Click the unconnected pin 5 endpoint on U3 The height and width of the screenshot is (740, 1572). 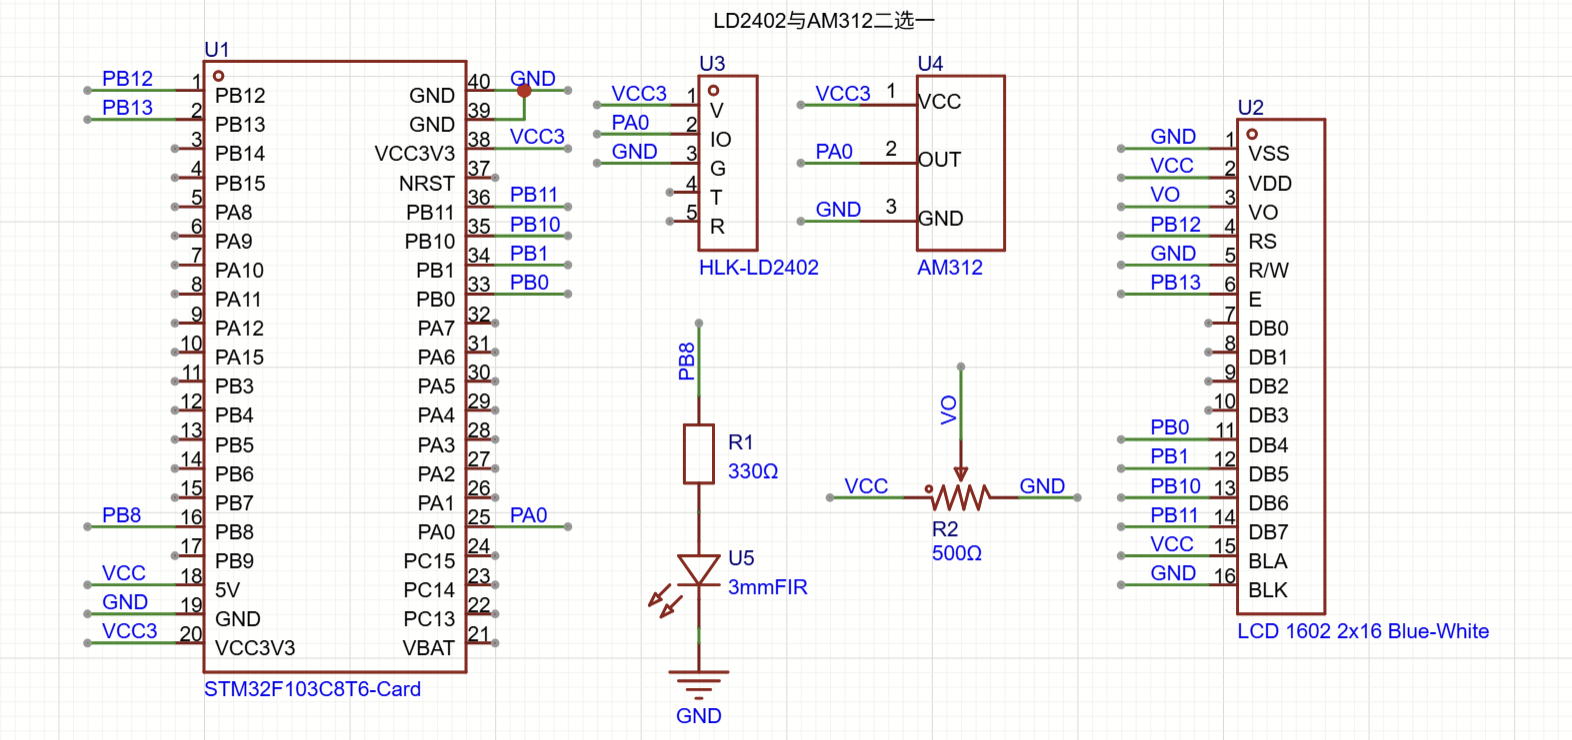(669, 221)
